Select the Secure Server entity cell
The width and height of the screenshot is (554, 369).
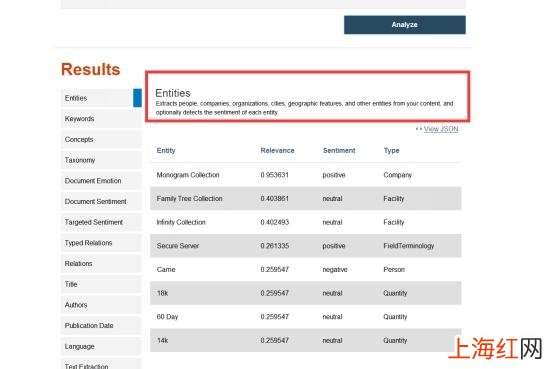click(178, 246)
